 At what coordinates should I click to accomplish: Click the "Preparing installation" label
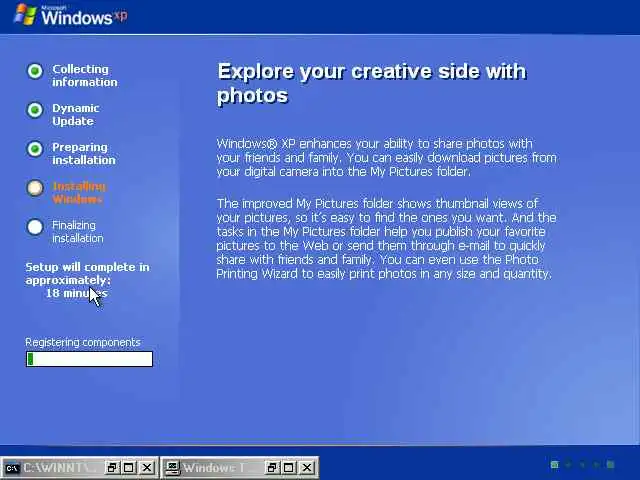84,153
